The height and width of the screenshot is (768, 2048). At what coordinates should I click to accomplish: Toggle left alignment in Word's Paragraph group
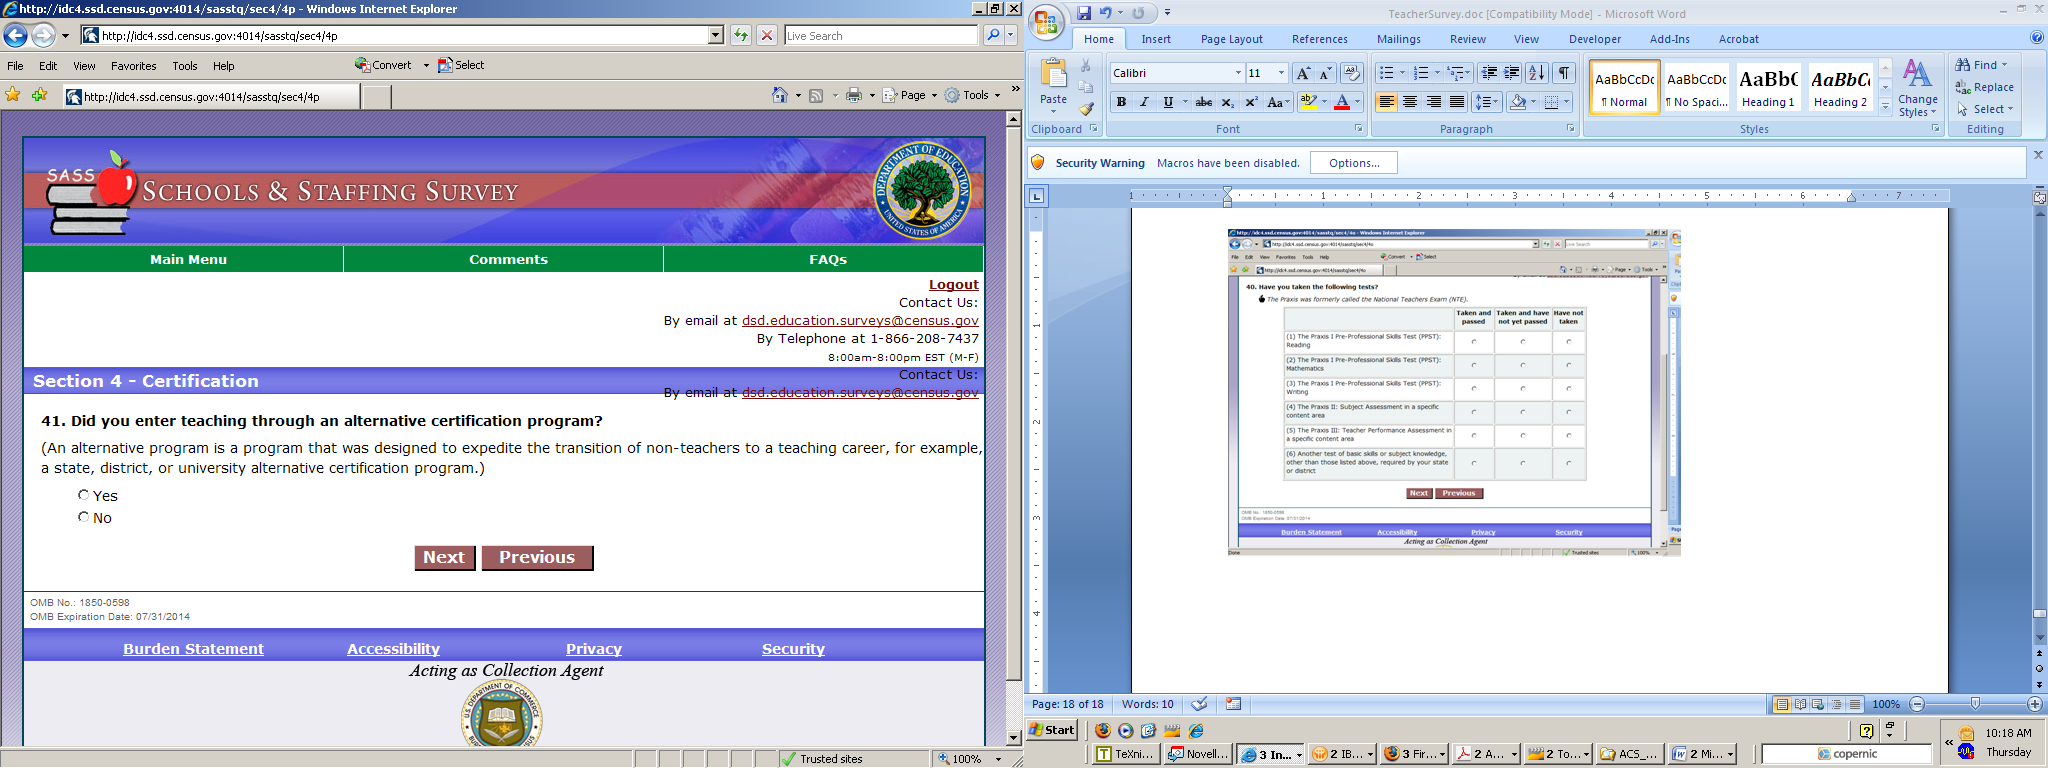1386,102
